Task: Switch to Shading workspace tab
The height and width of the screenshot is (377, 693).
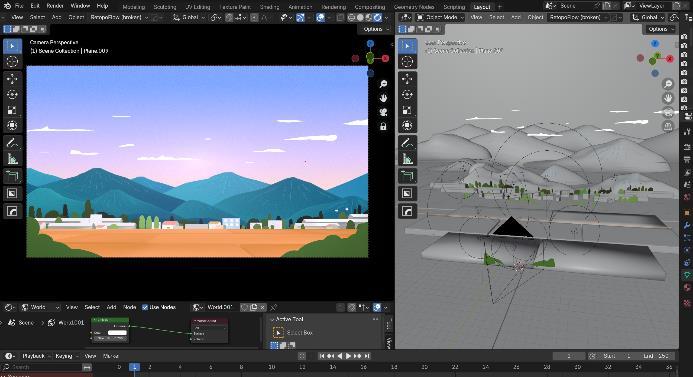Action: tap(269, 7)
